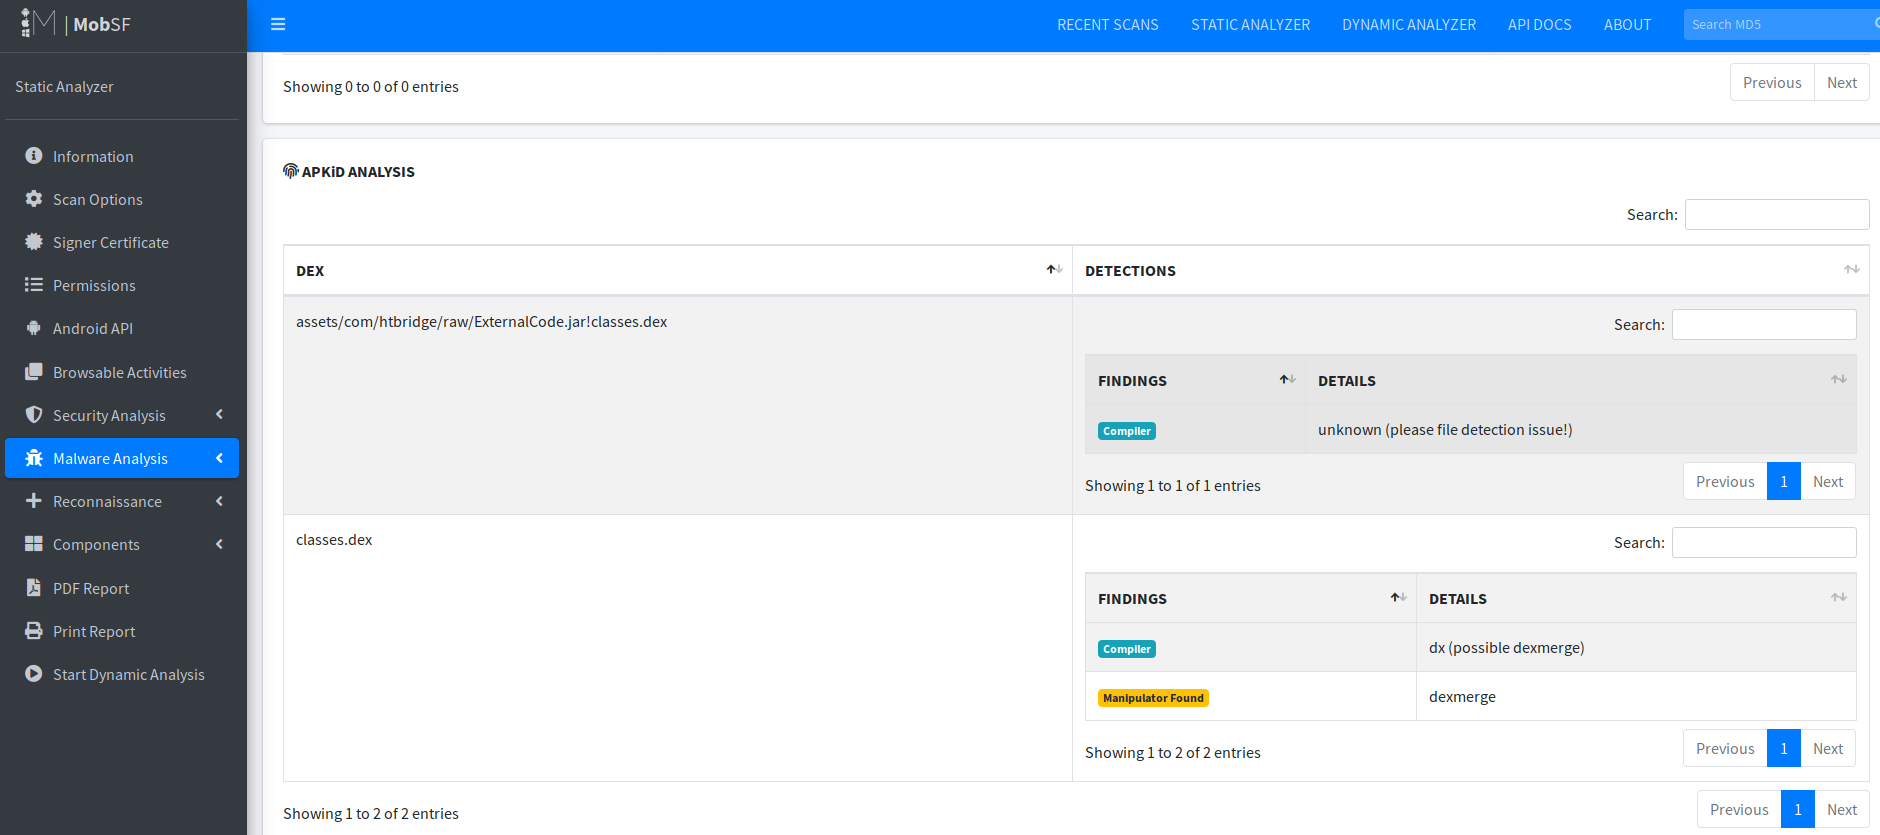Viewport: 1880px width, 835px height.
Task: Expand the Components sidebar section
Action: tap(219, 544)
